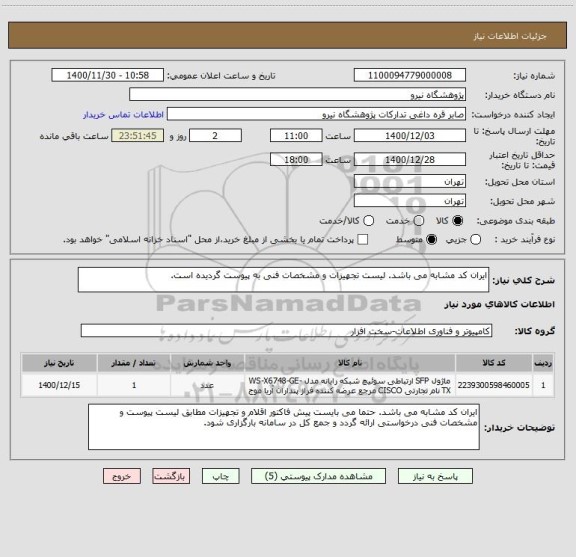Select the کالا radio button
This screenshot has height=557, width=576.
(x=458, y=220)
